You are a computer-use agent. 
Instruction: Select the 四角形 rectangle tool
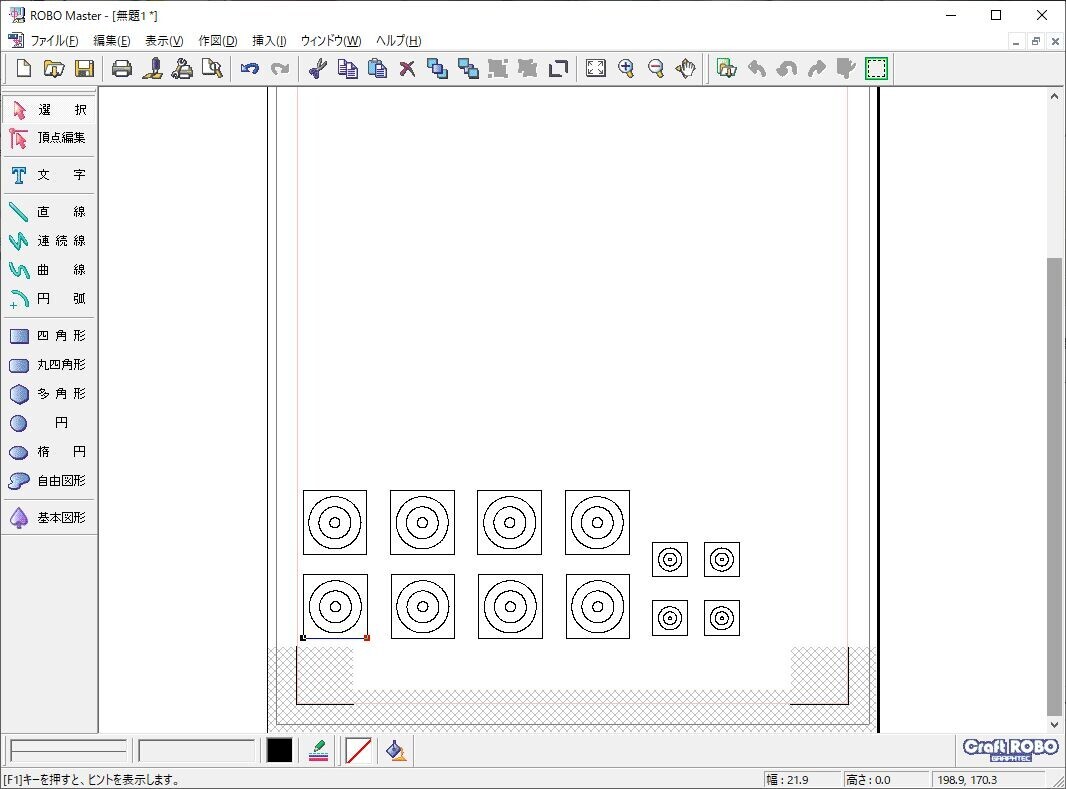coord(49,335)
